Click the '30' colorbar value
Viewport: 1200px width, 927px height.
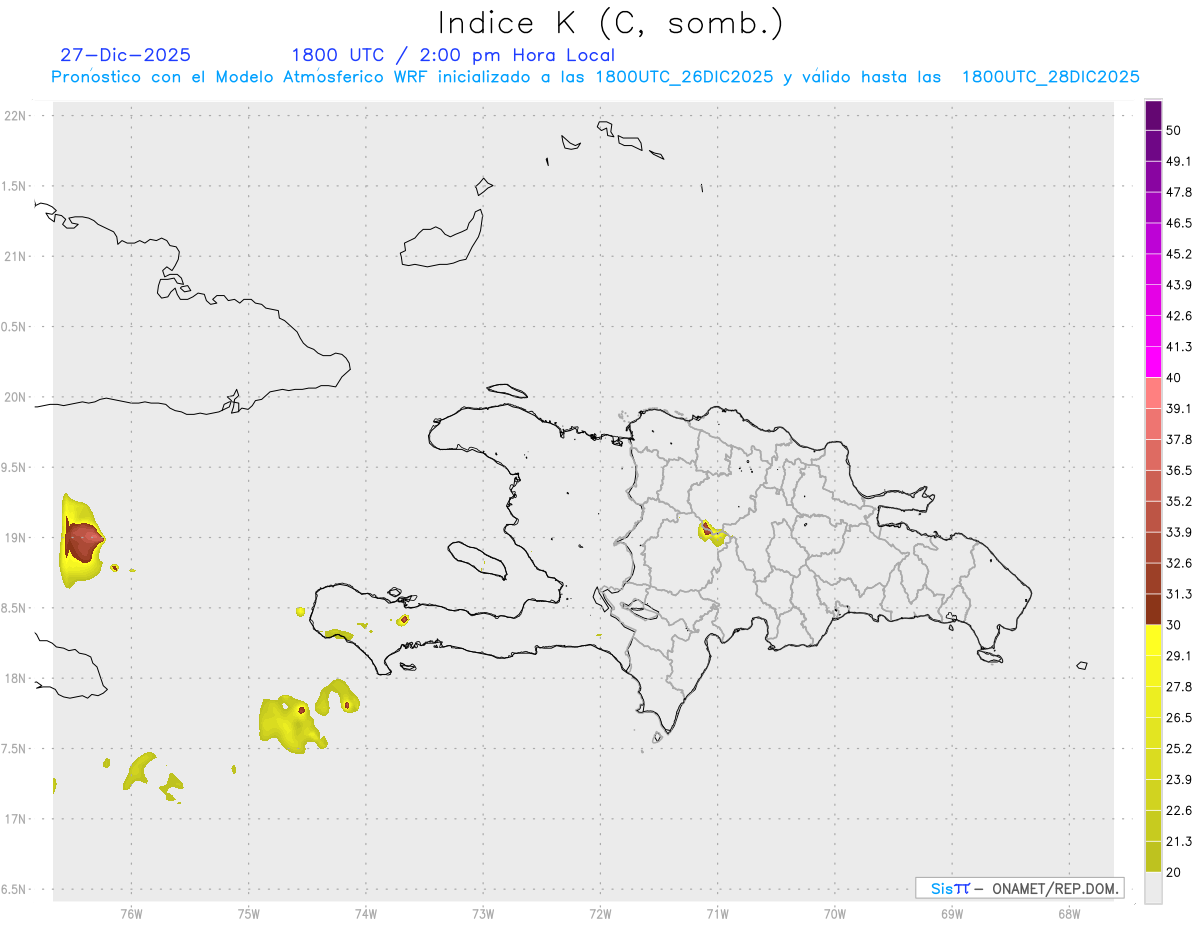point(1174,625)
